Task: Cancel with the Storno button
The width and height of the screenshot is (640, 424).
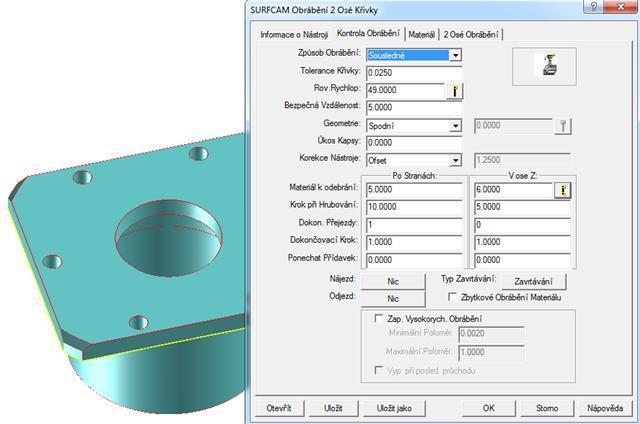Action: (x=547, y=408)
